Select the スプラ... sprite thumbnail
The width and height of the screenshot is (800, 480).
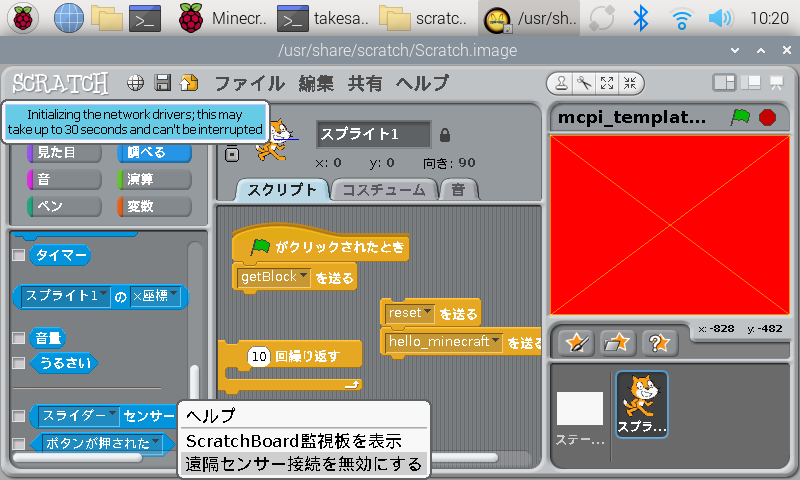642,404
